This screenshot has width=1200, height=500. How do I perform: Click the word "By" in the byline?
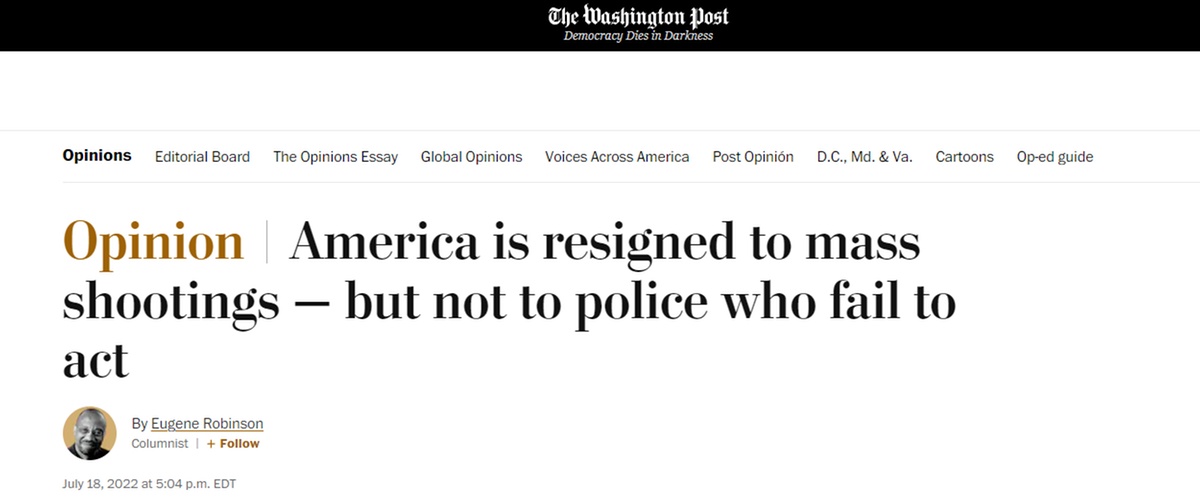pos(139,423)
